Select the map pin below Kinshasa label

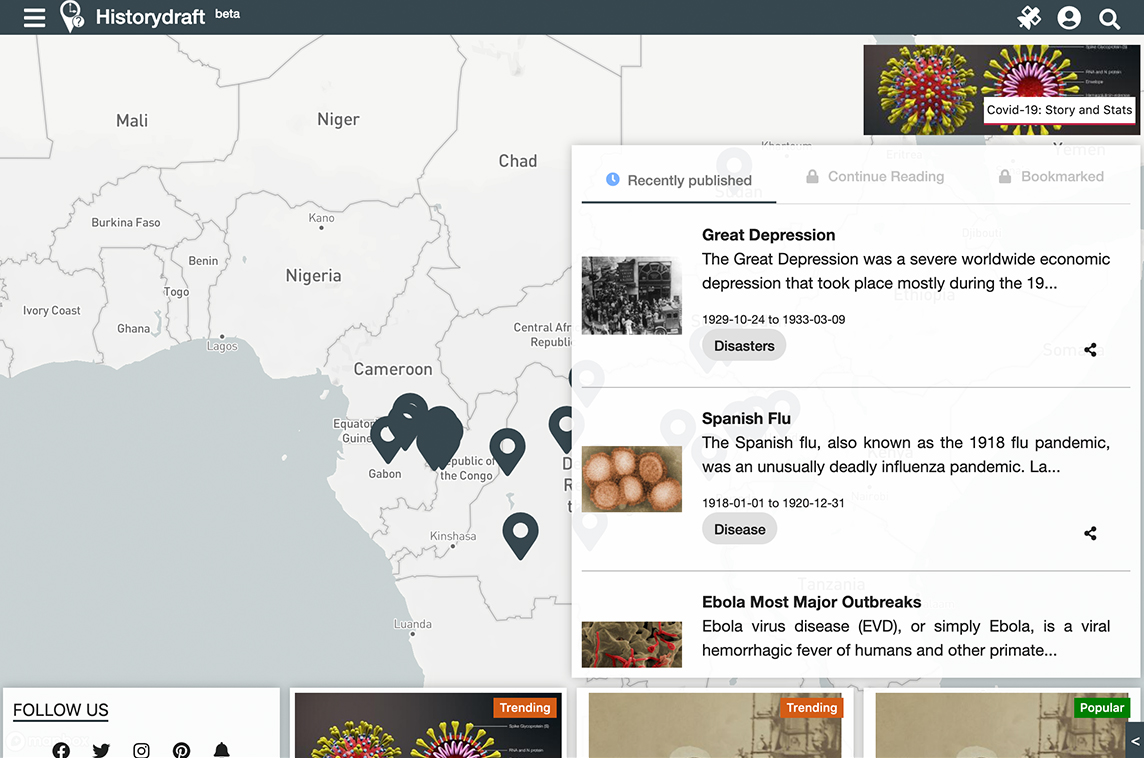point(520,535)
